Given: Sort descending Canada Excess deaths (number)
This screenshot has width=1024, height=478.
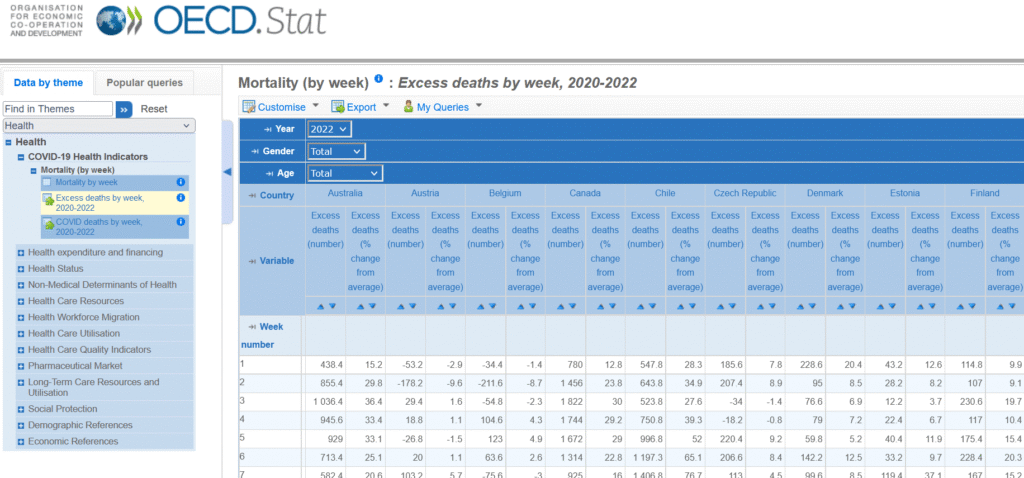Looking at the screenshot, I should tap(571, 306).
